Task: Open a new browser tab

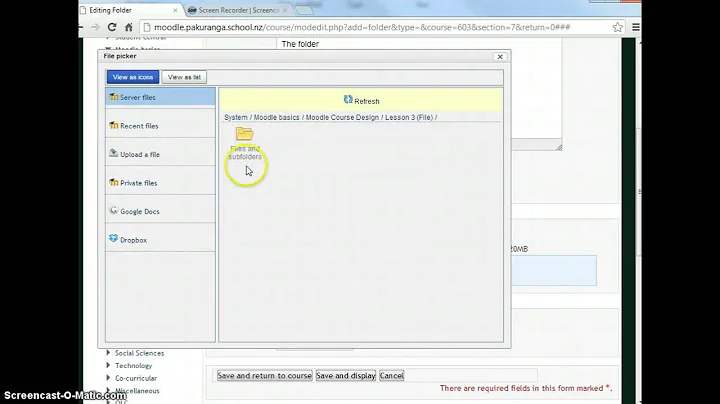Action: click(304, 10)
